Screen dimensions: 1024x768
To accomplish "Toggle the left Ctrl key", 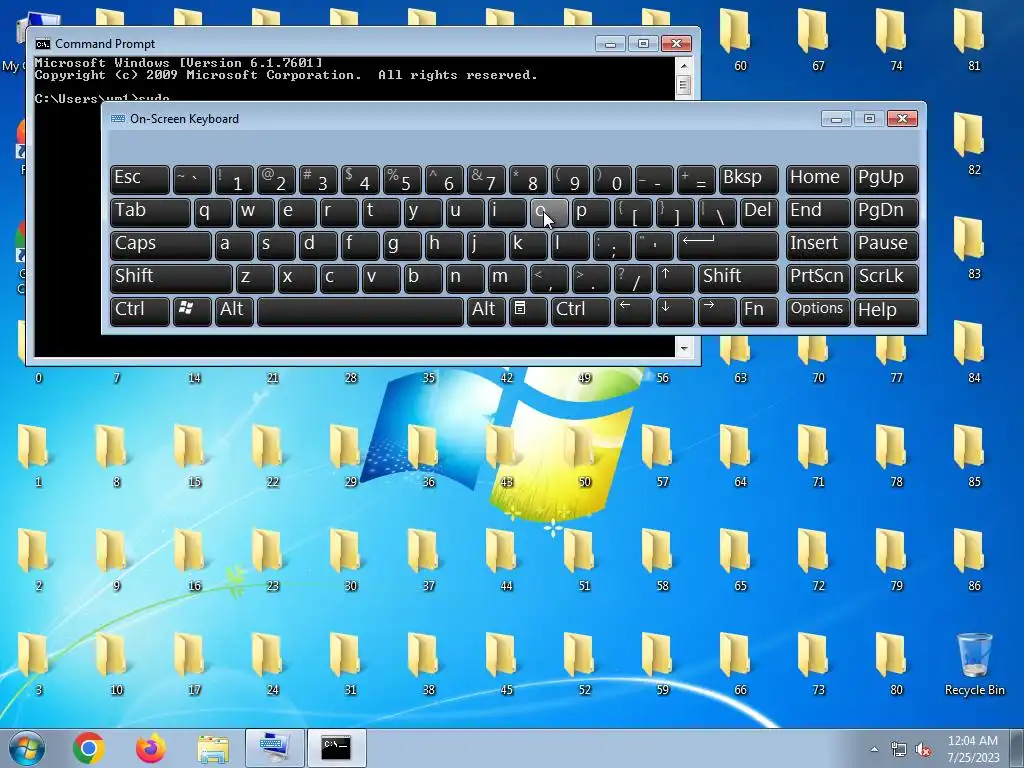I will click(x=140, y=310).
